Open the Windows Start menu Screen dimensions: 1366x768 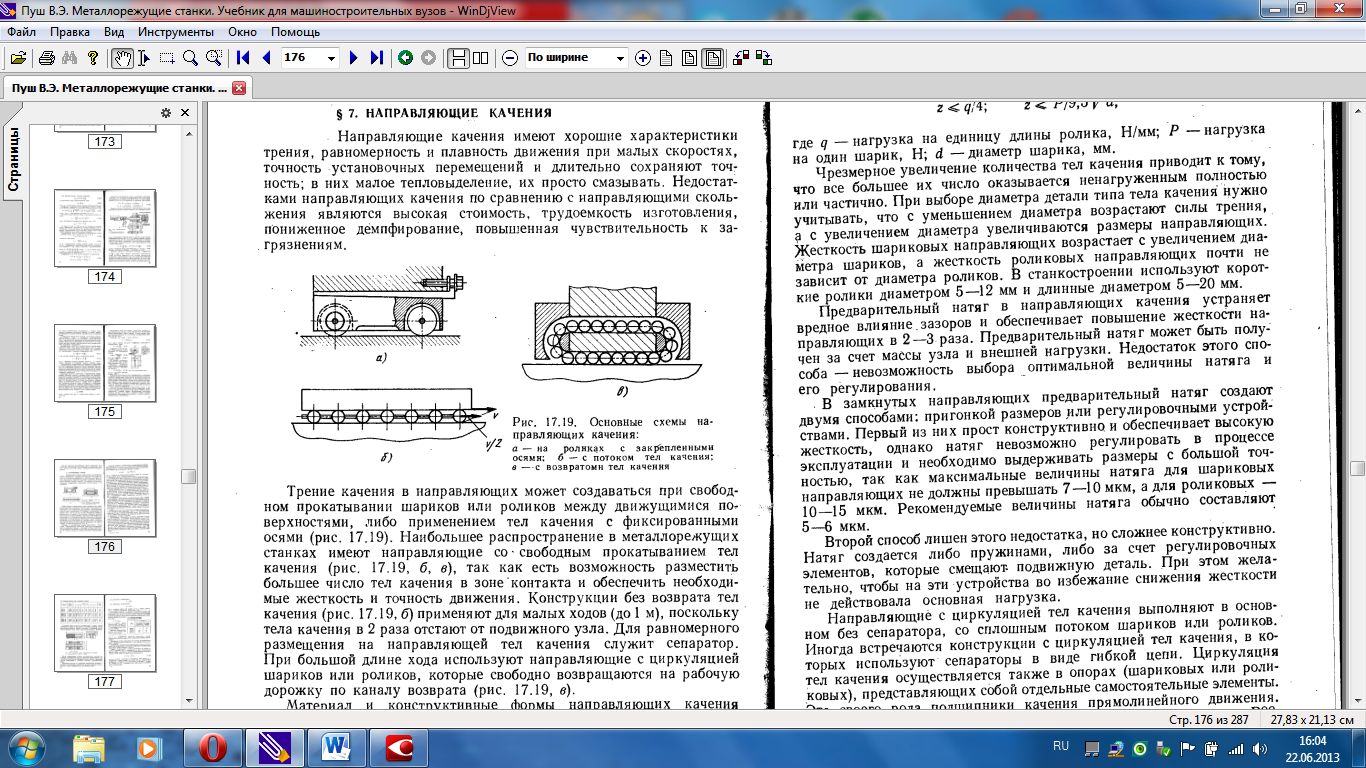(24, 748)
